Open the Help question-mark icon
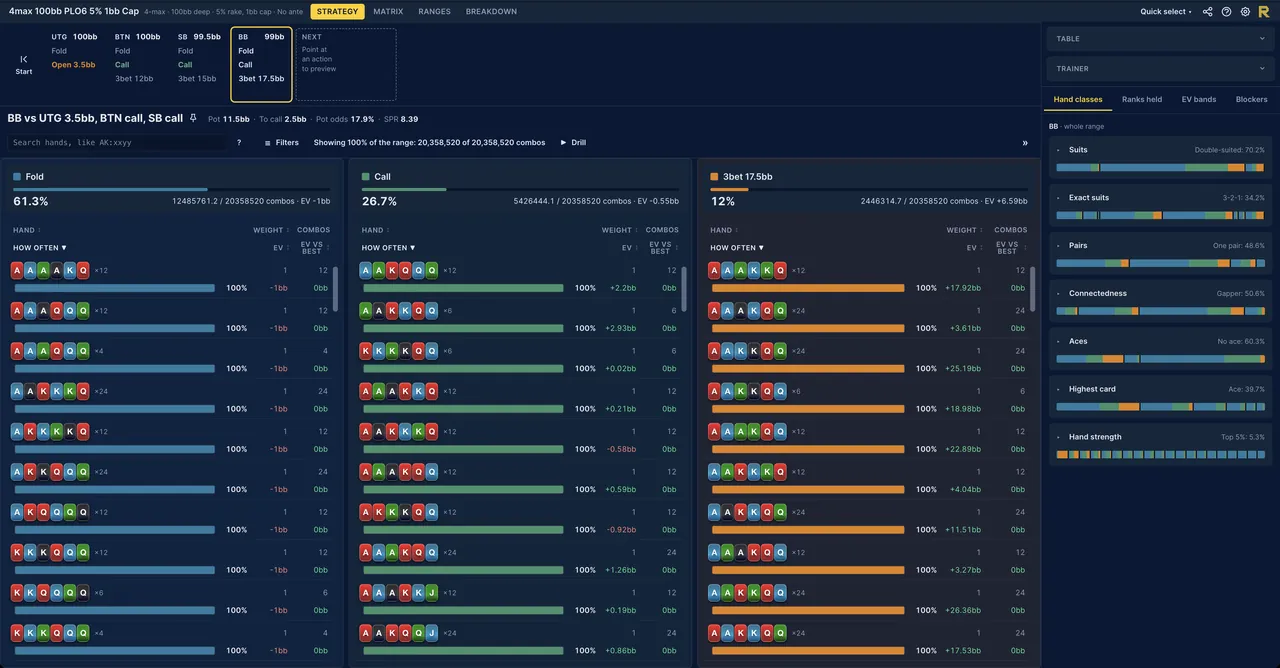 pyautogui.click(x=1227, y=12)
